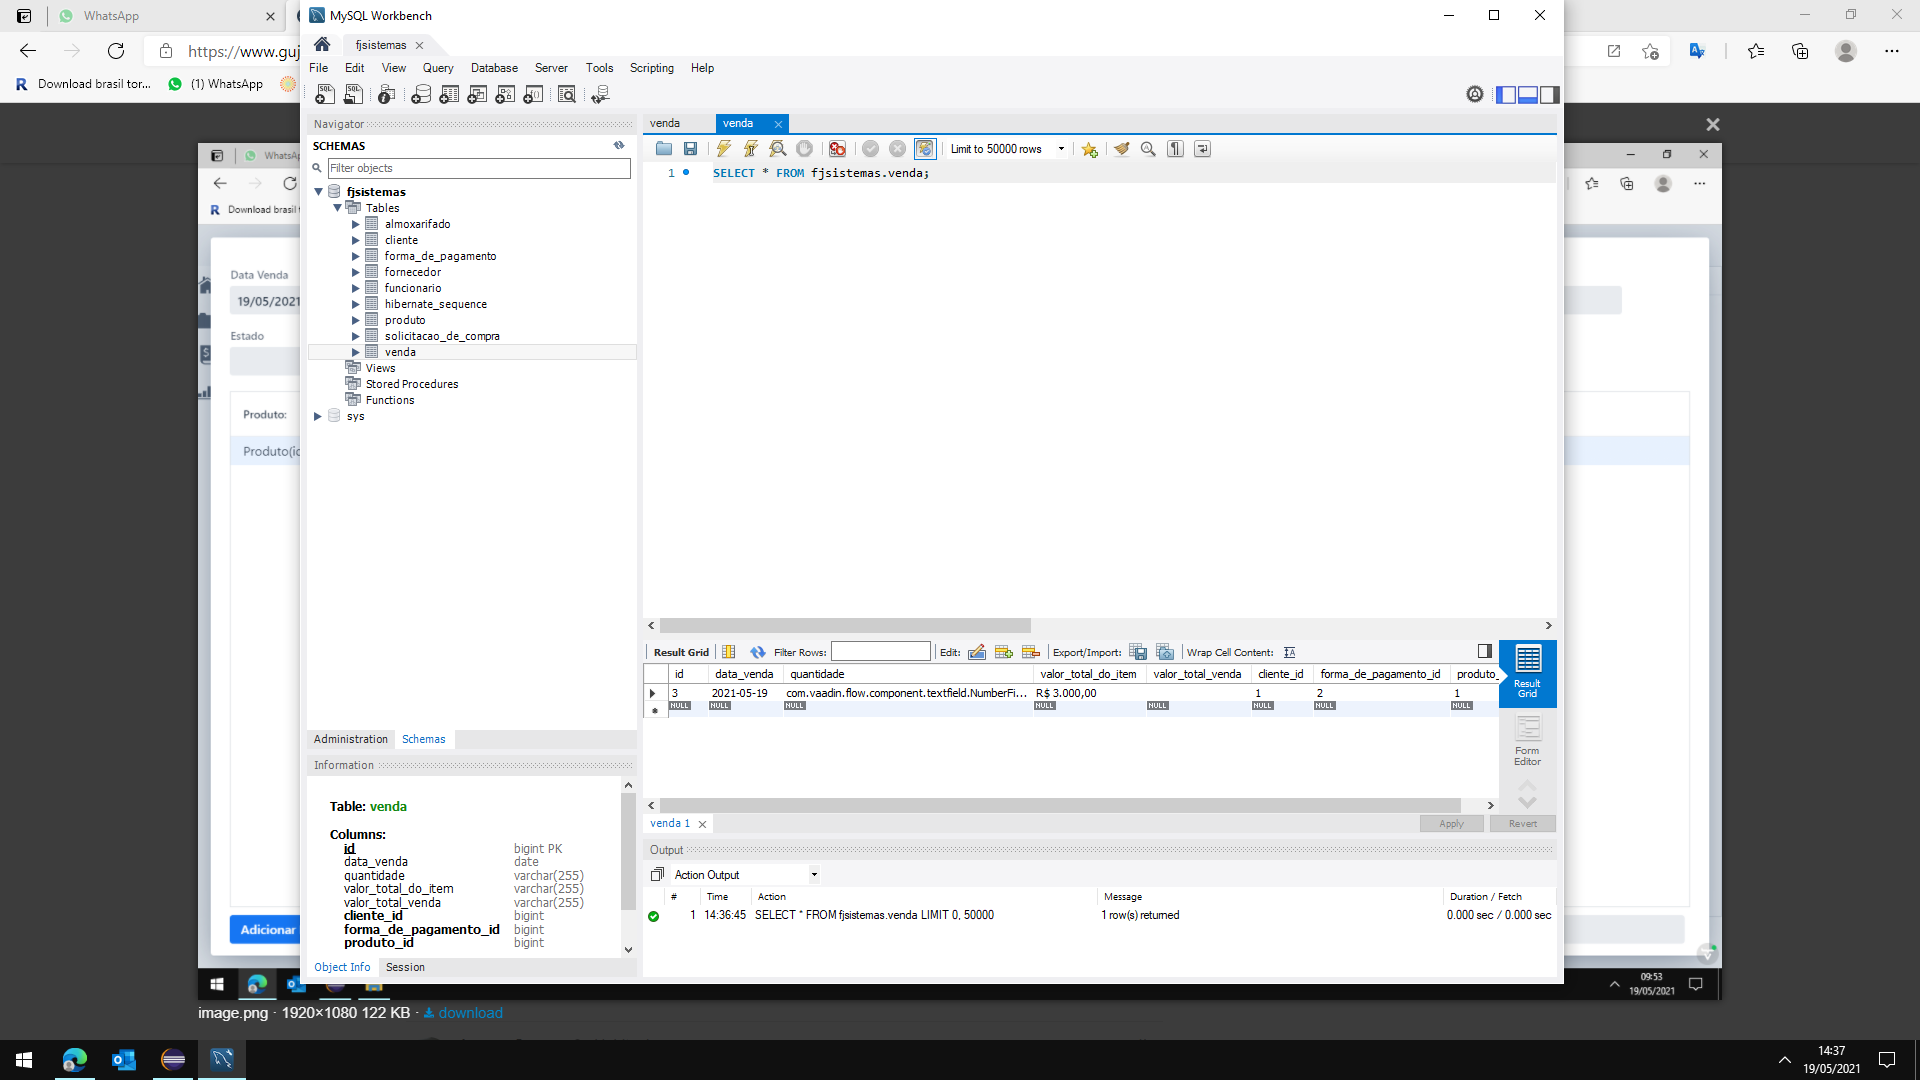Select the fornecedor table in tree
Viewport: 1920px width, 1080px height.
pos(413,272)
